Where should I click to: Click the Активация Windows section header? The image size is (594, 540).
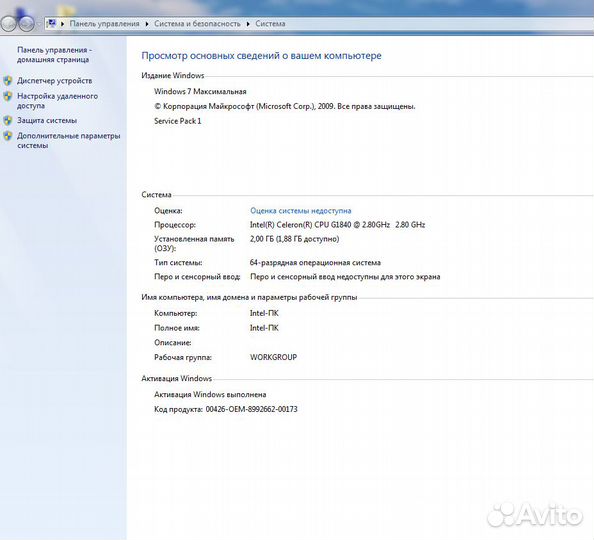pos(177,379)
